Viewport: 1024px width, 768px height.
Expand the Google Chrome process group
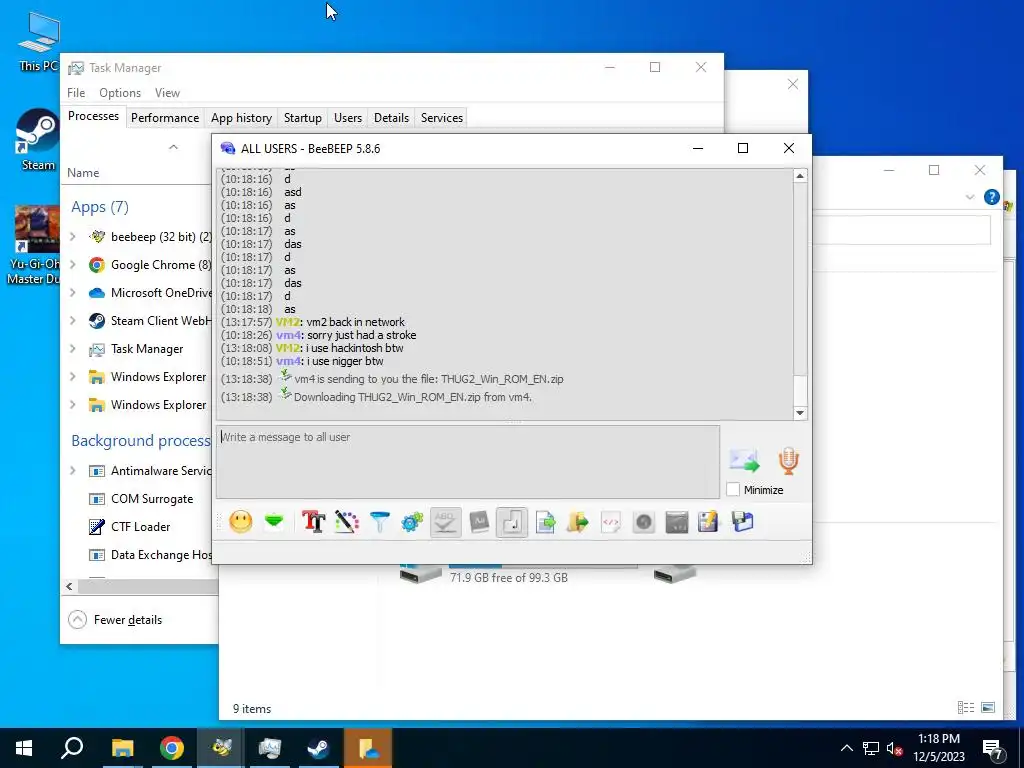(72, 264)
